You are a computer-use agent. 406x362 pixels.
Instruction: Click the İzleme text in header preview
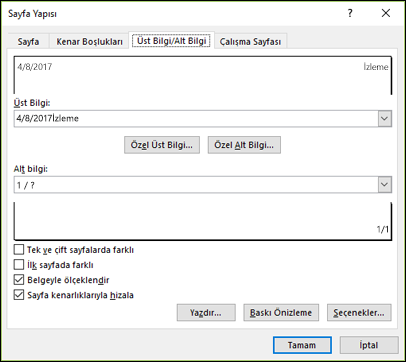point(376,67)
